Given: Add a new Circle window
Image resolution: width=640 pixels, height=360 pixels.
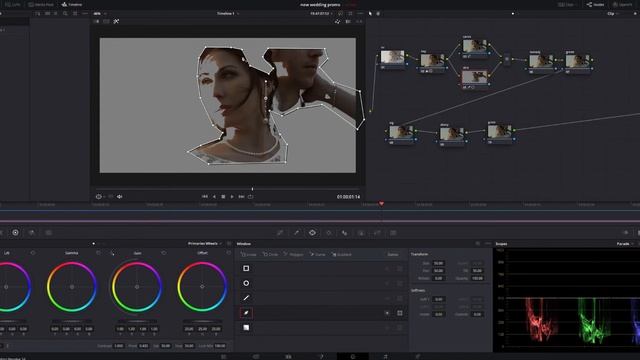Looking at the screenshot, I should click(x=270, y=255).
